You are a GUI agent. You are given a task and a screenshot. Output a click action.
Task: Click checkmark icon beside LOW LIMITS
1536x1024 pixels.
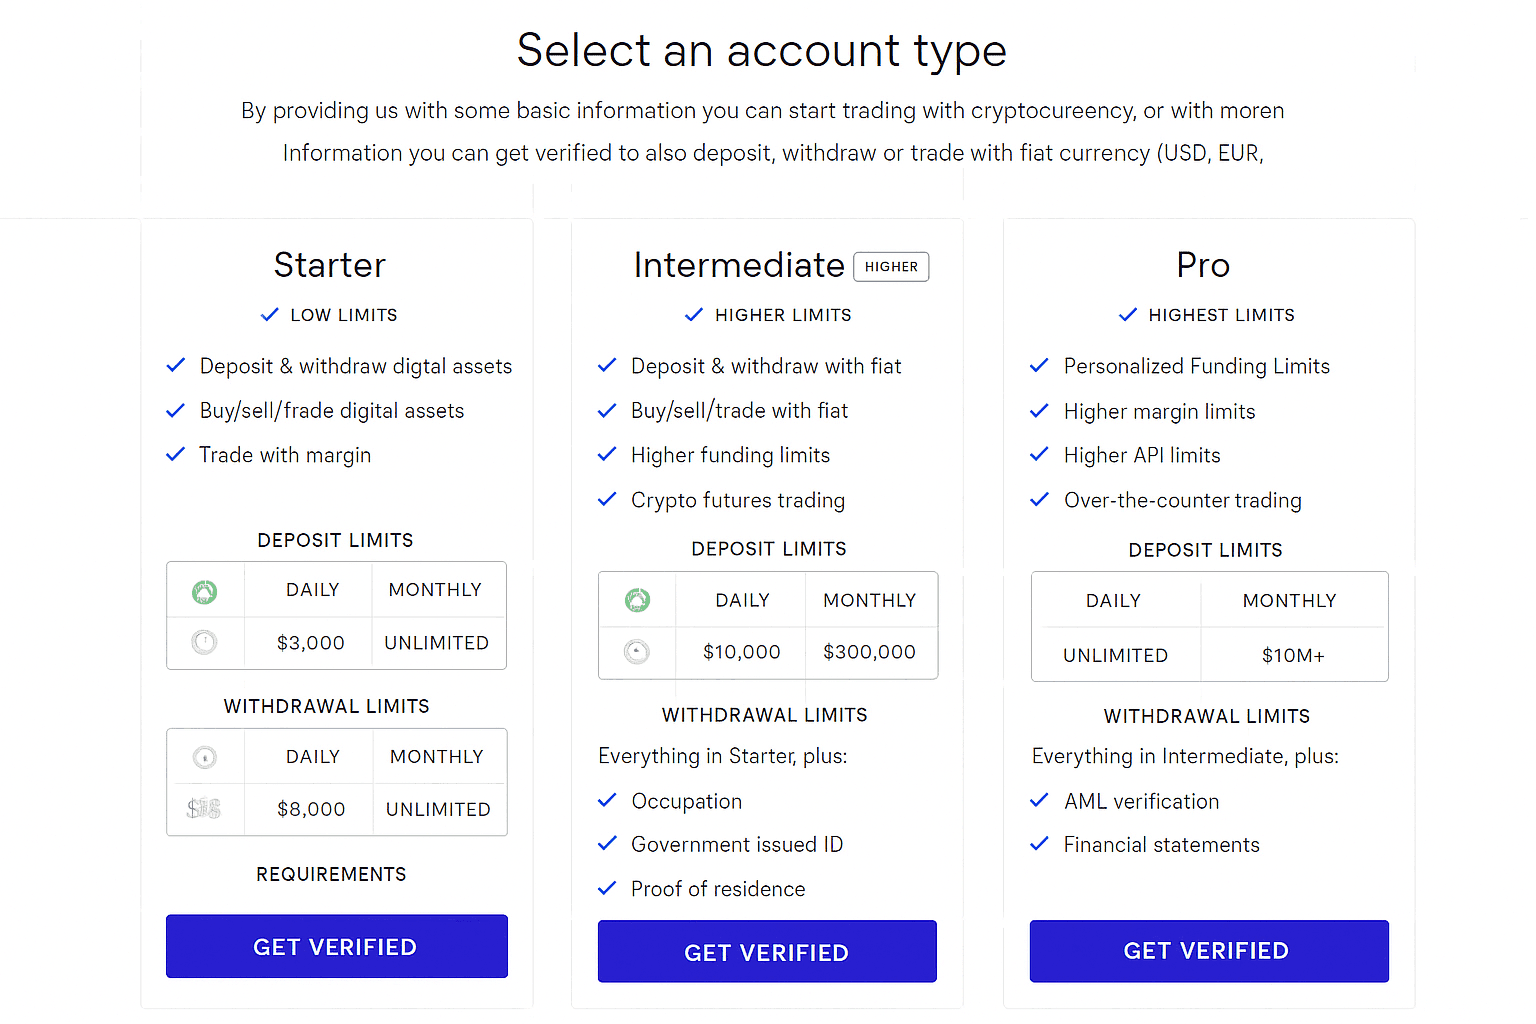click(x=269, y=315)
